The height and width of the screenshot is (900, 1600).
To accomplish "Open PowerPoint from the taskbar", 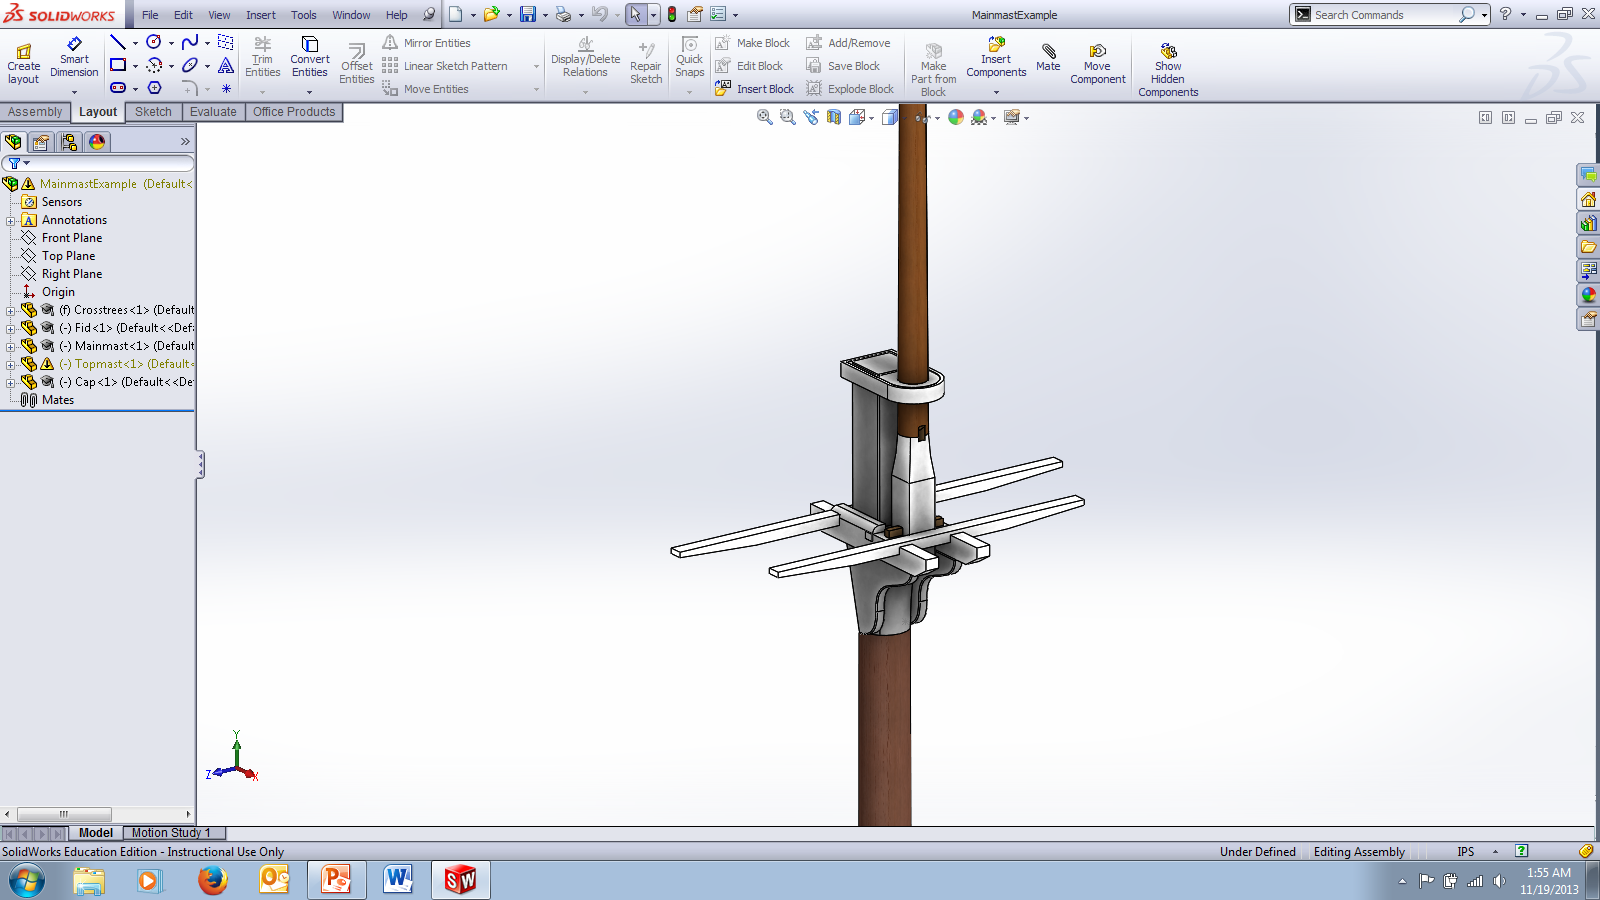I will (336, 880).
